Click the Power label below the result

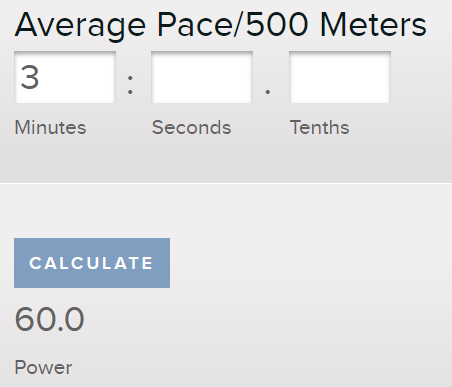[x=43, y=367]
